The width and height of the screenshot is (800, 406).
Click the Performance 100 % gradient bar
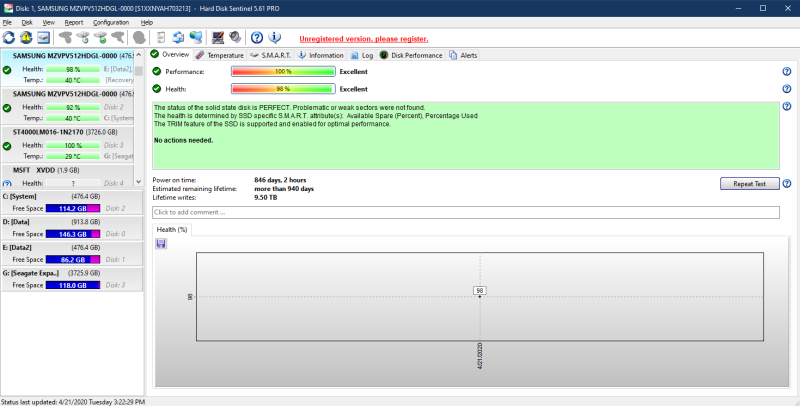(x=283, y=71)
